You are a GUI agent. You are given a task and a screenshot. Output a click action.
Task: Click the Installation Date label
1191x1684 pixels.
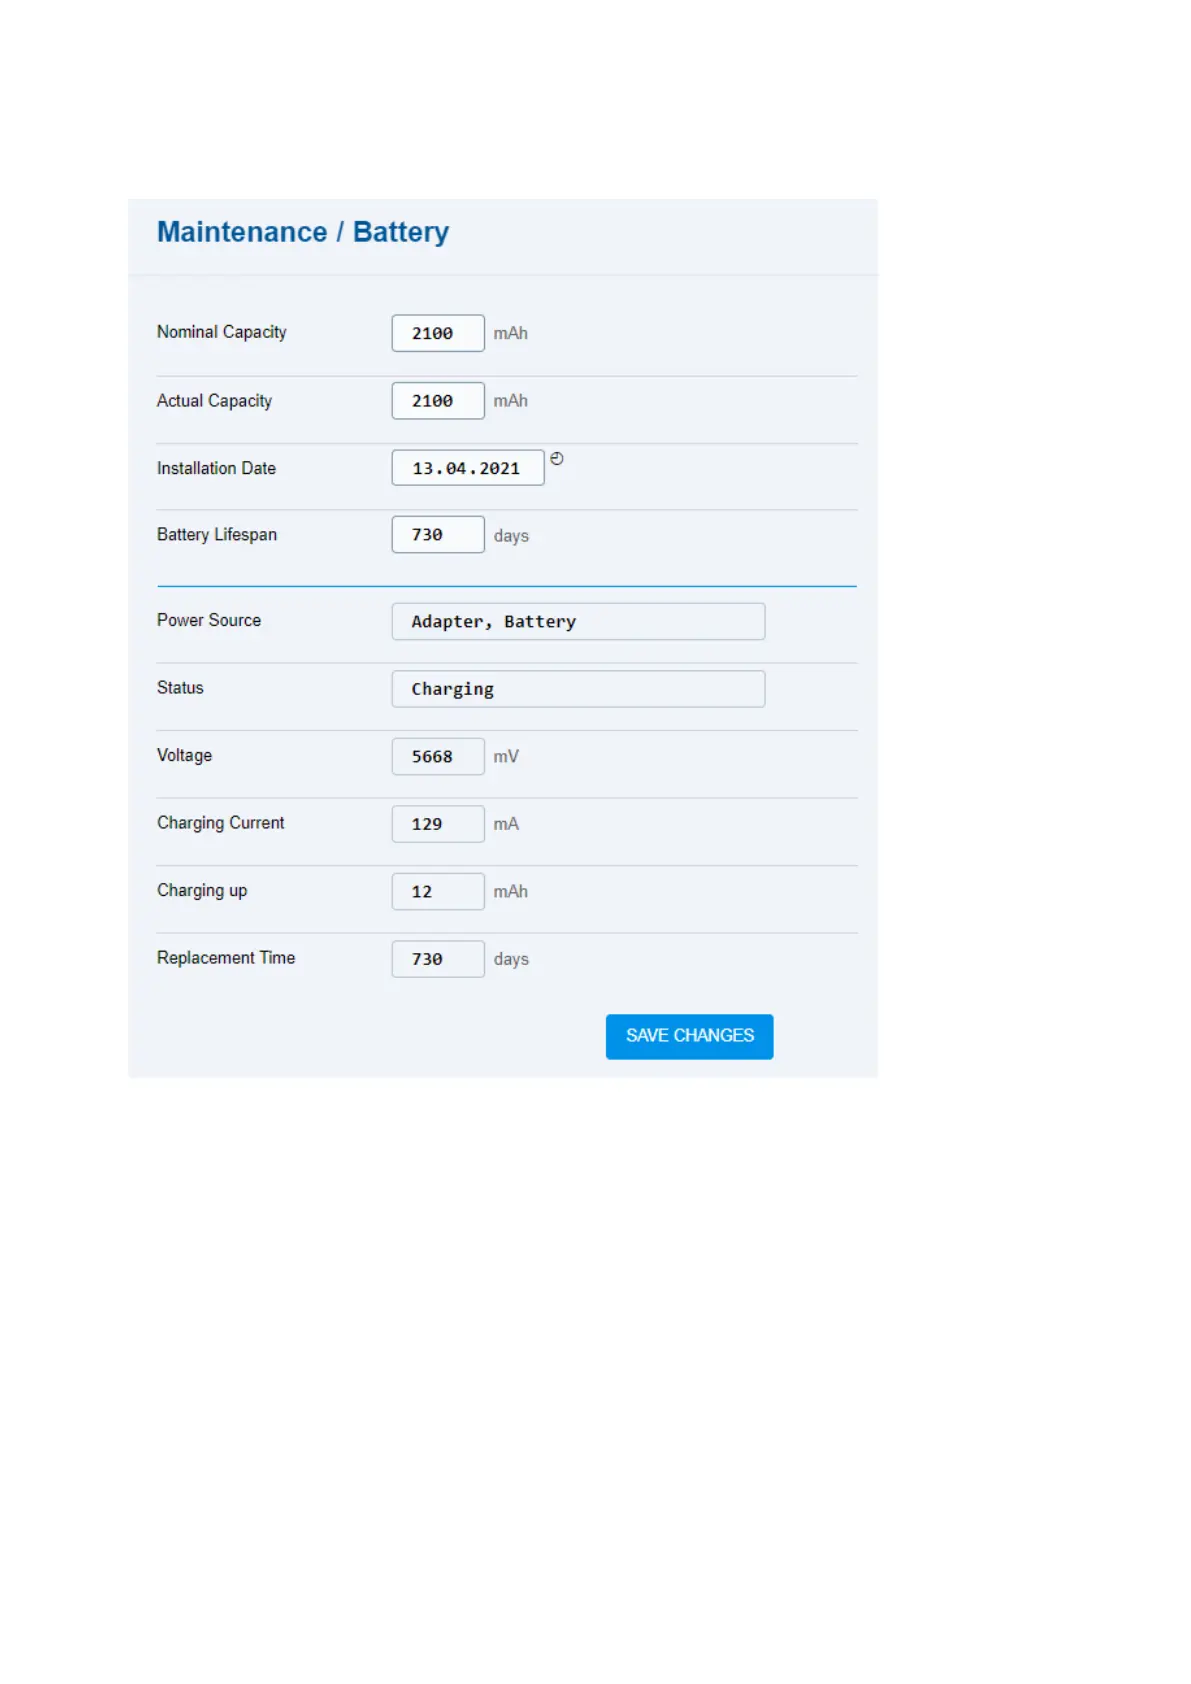point(216,468)
